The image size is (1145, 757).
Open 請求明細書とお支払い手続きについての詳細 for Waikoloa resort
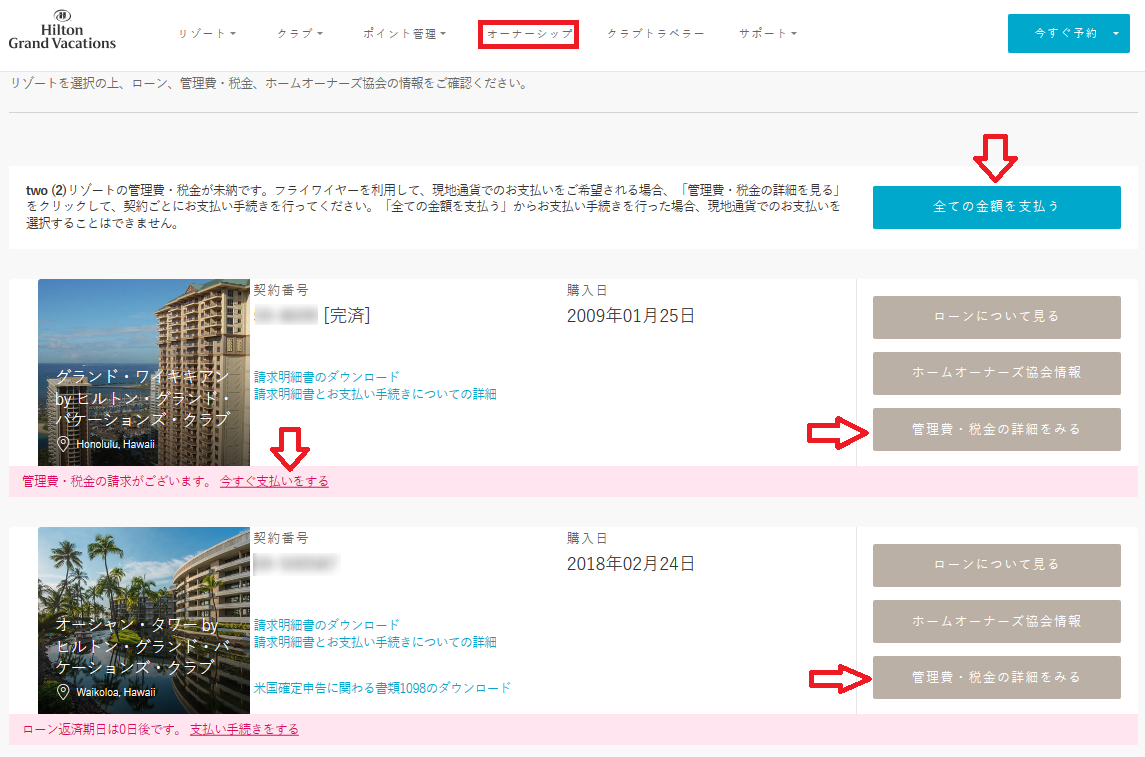coord(375,642)
